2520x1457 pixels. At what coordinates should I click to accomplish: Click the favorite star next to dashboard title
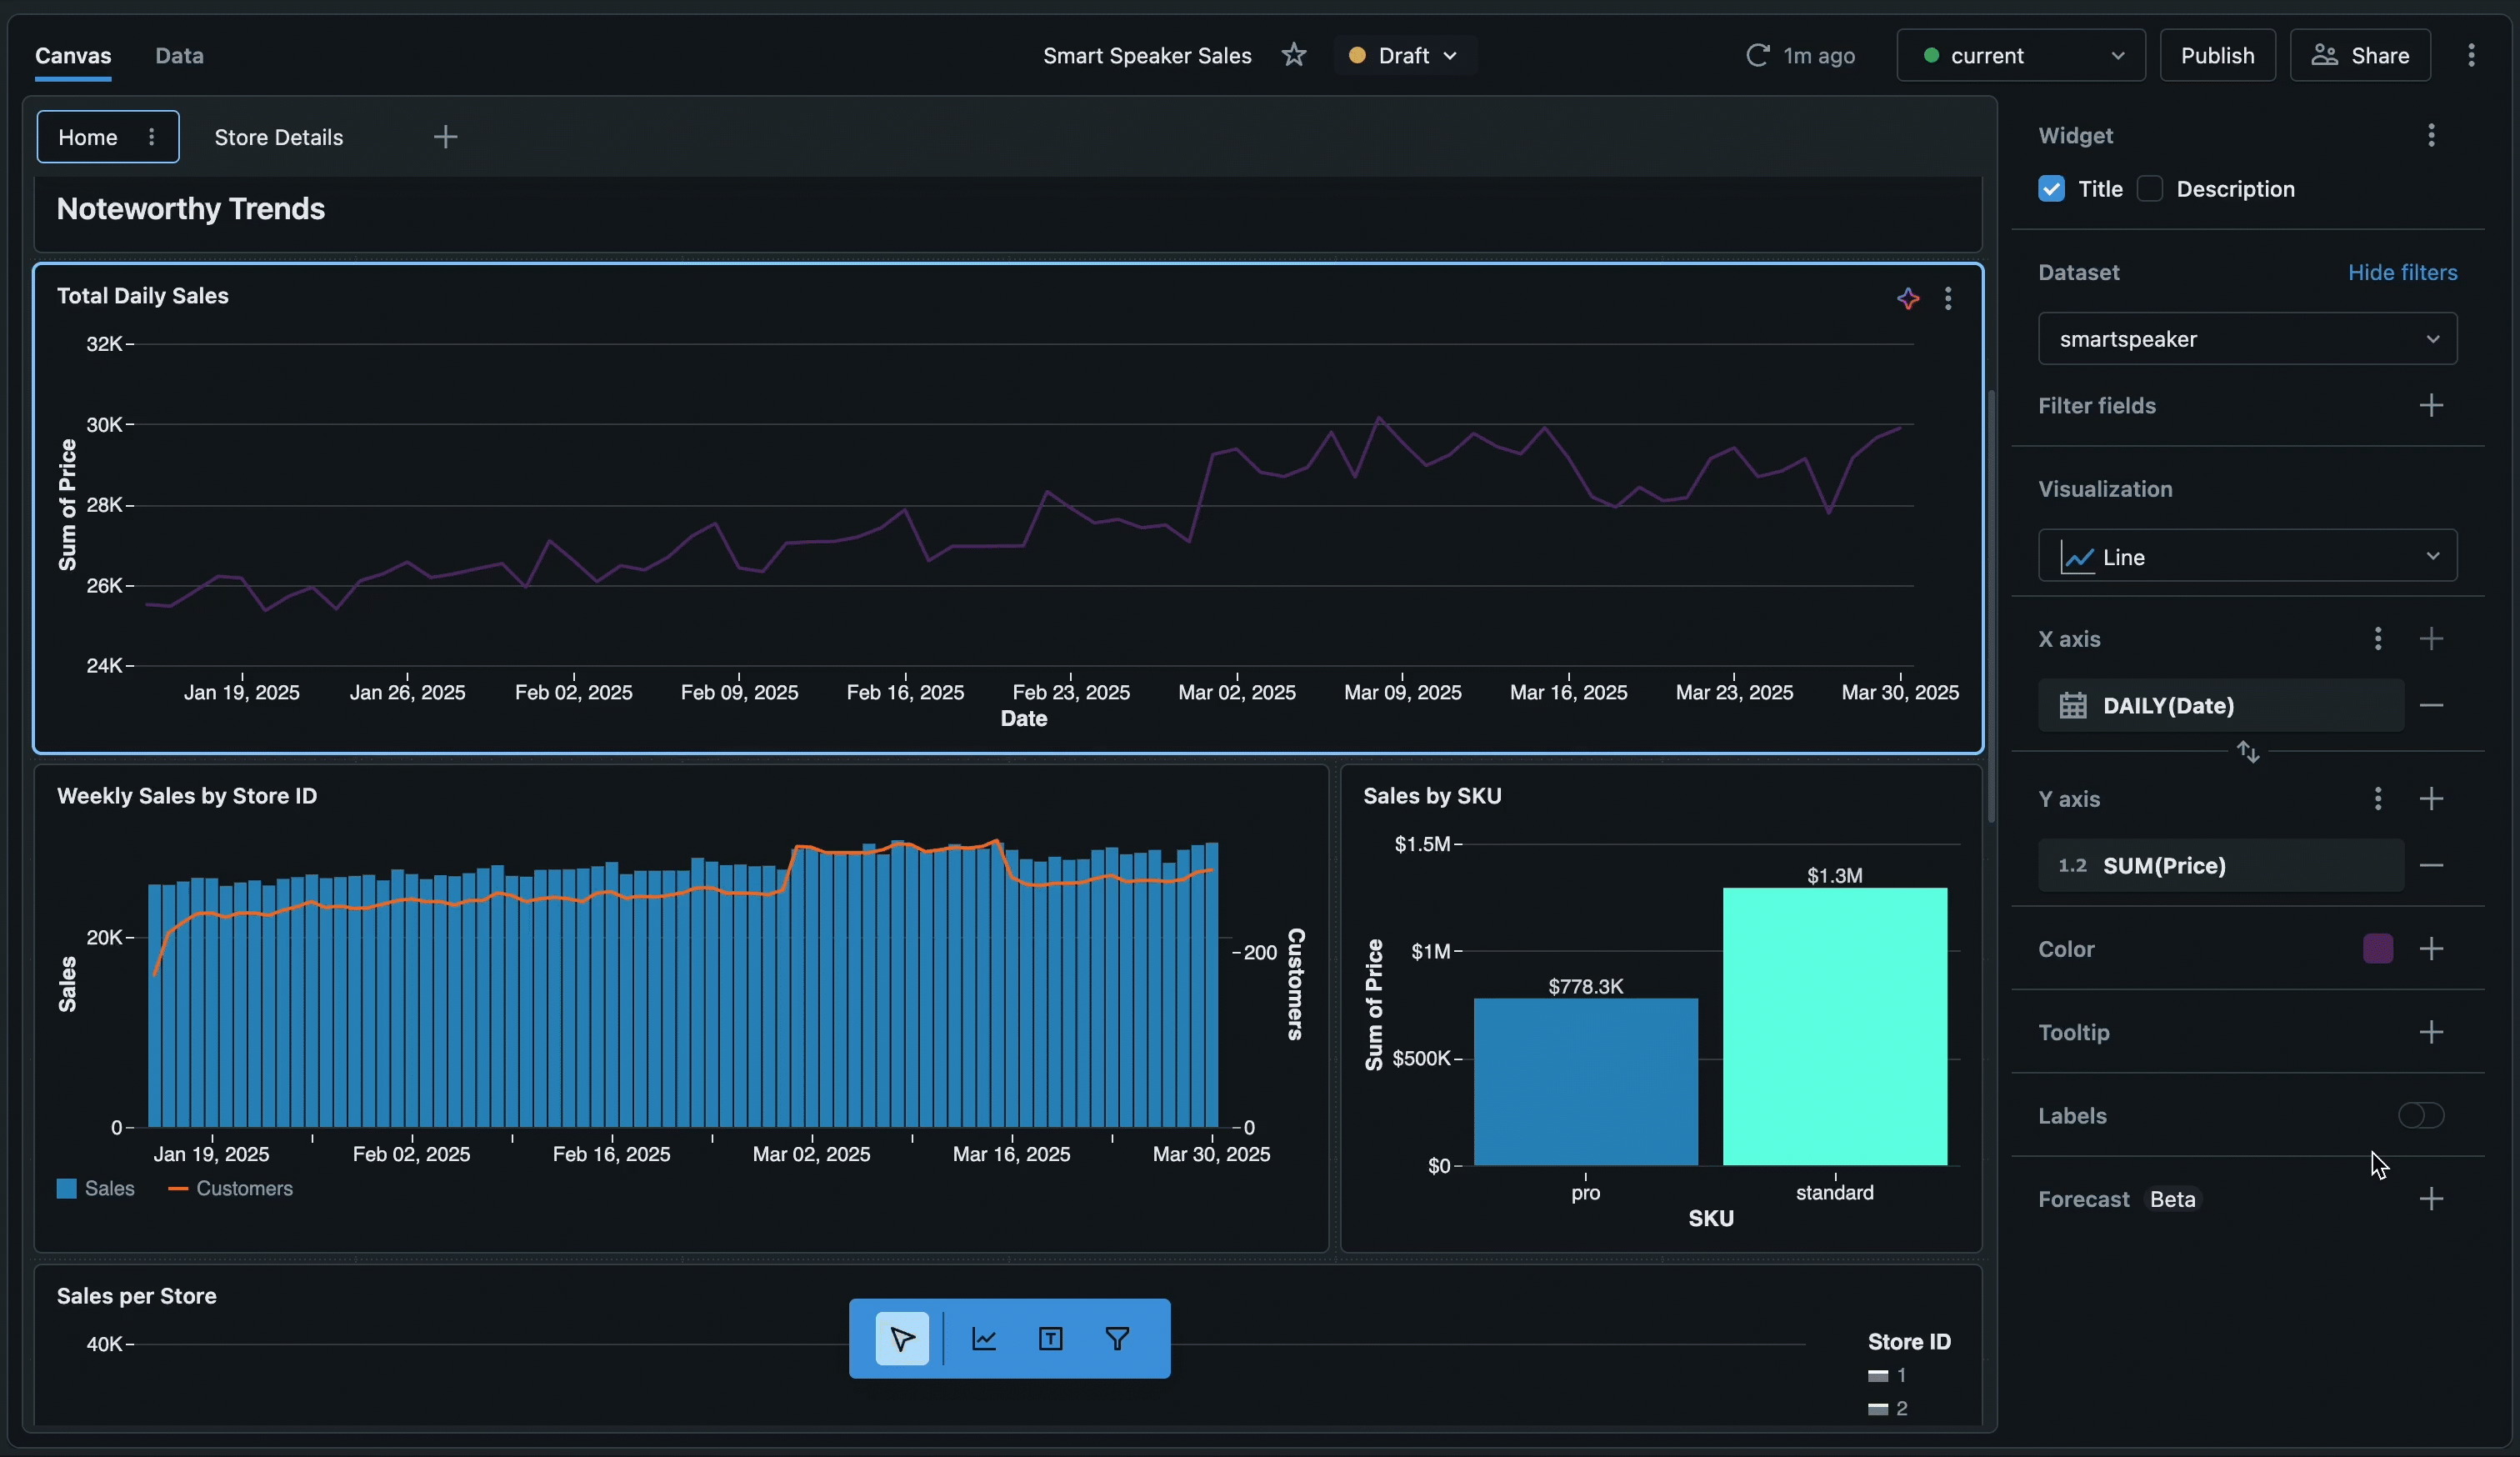(x=1293, y=55)
